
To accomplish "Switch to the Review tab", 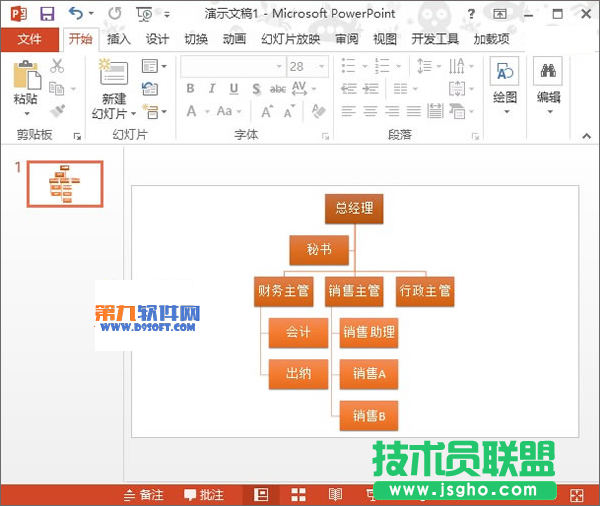I will (347, 39).
